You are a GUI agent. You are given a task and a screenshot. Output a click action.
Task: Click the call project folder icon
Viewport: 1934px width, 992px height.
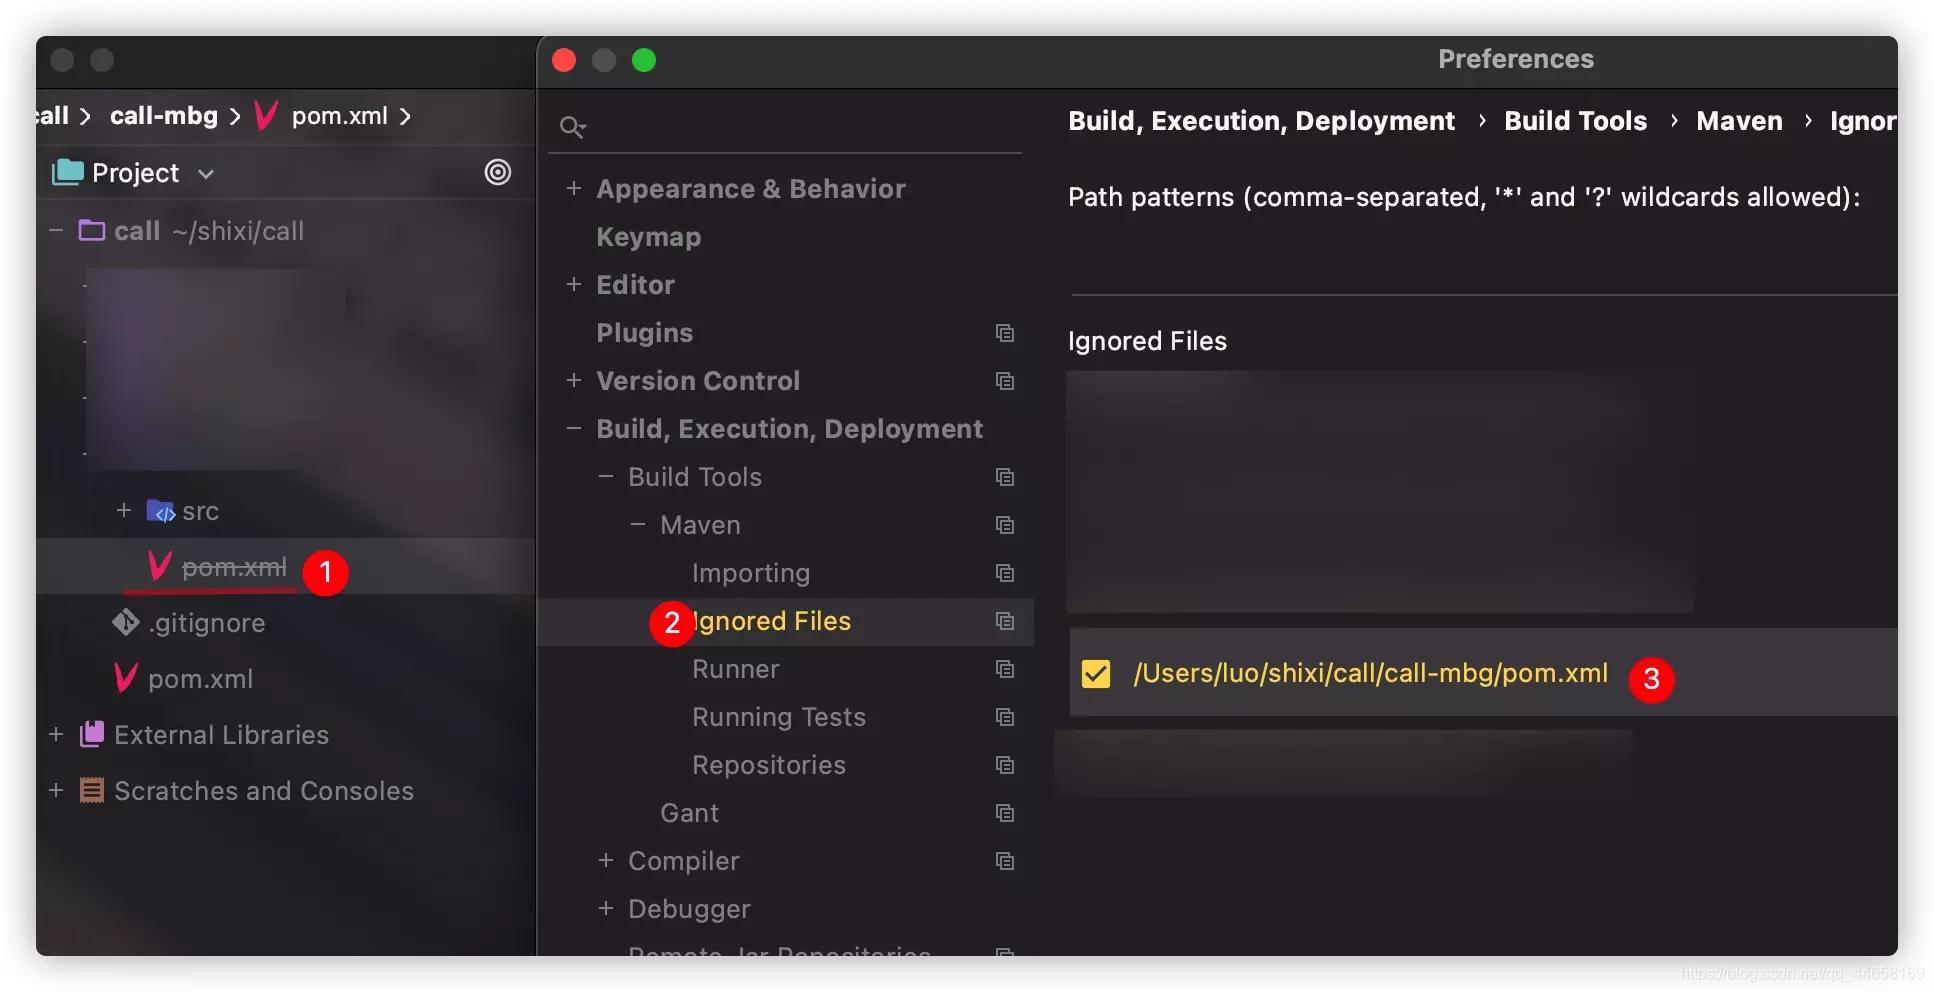pos(92,230)
